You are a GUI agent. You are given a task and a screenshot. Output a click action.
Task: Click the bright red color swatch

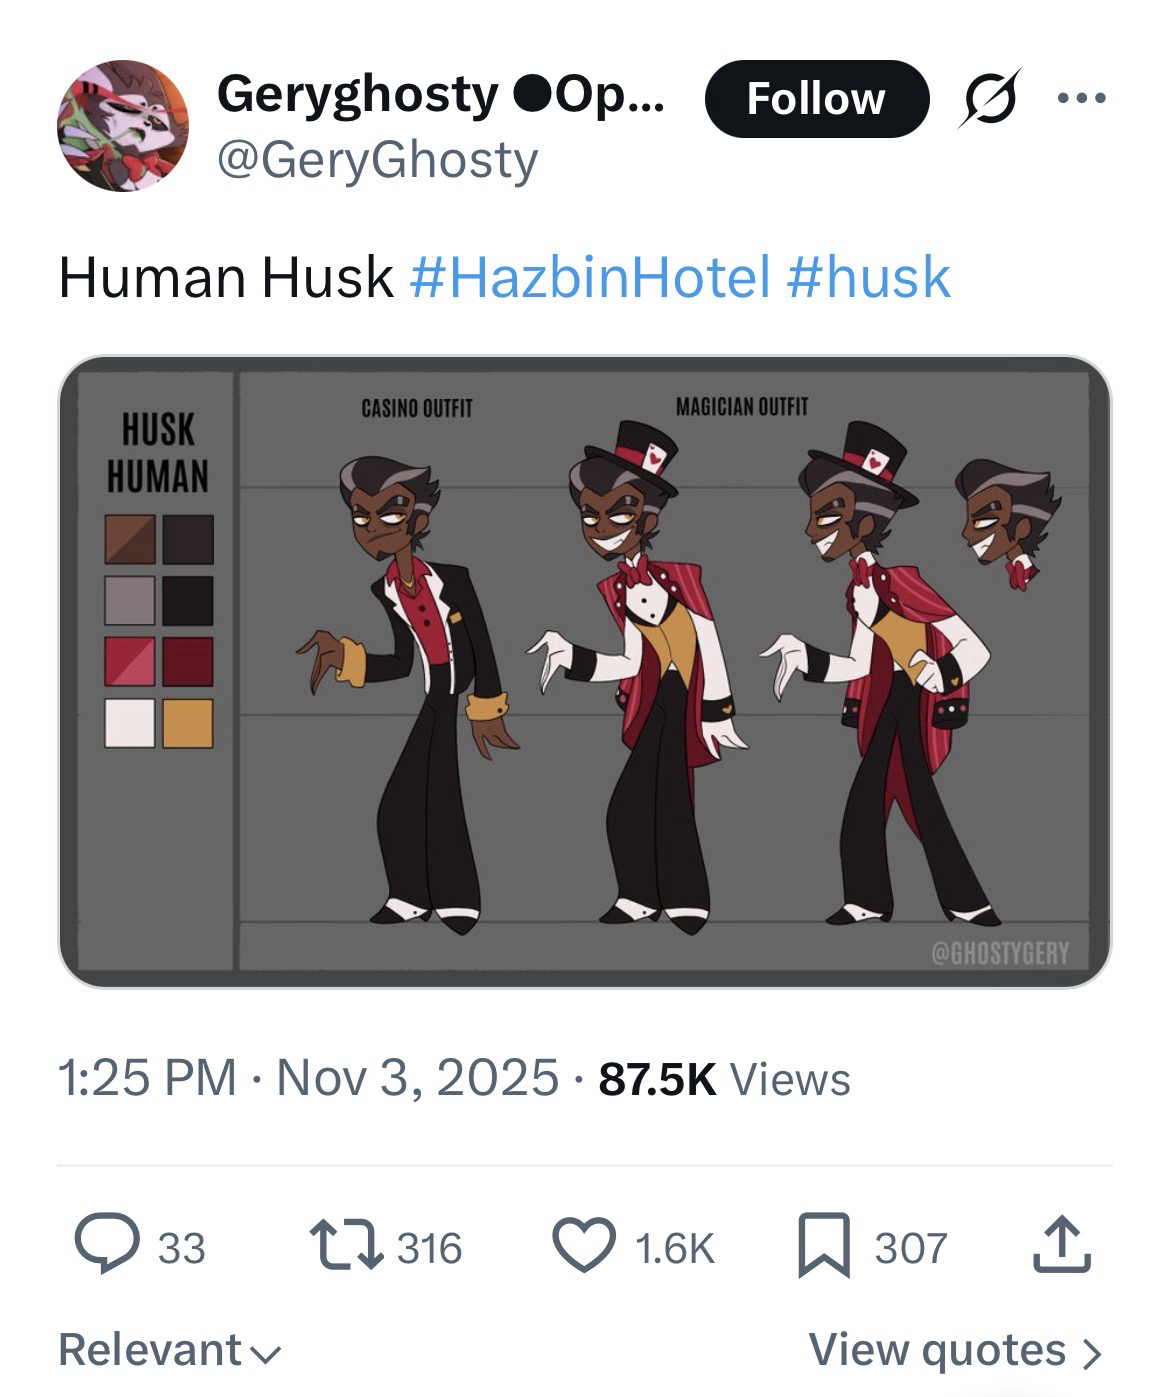pyautogui.click(x=130, y=662)
